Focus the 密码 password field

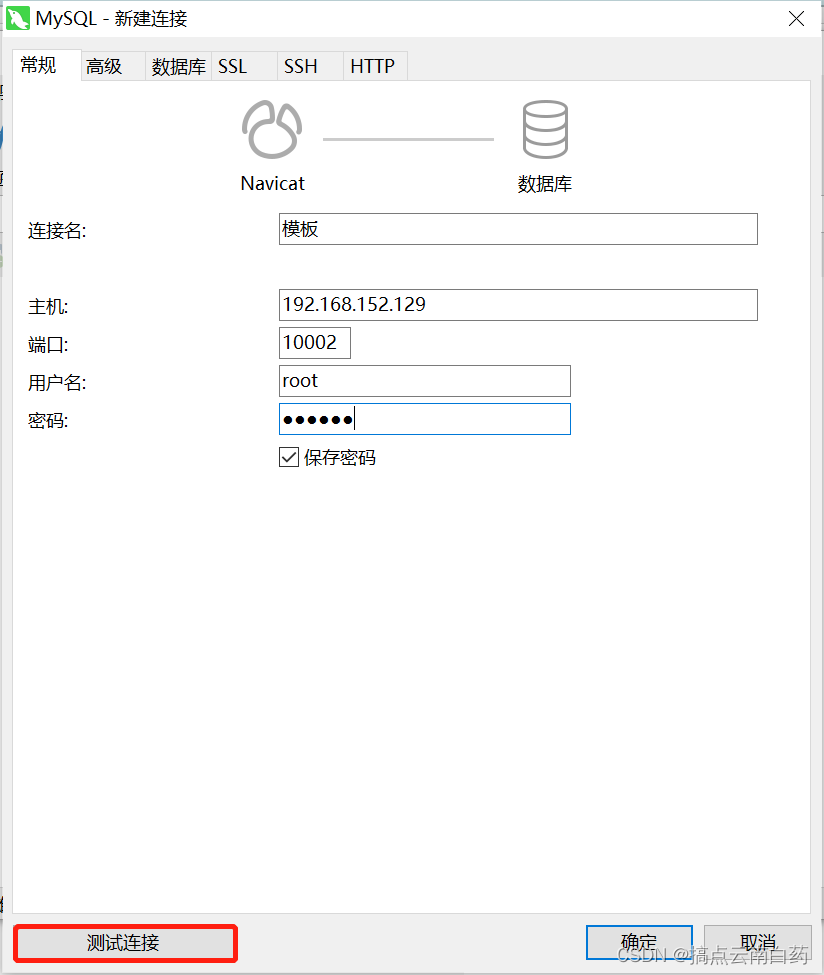click(x=425, y=419)
